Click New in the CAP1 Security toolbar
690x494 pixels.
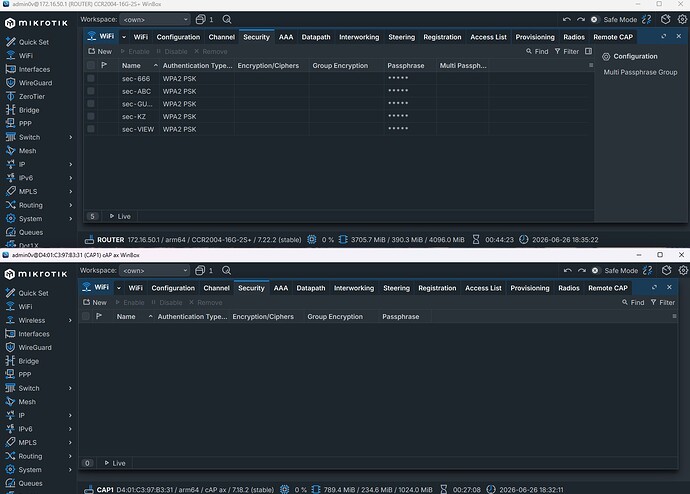(x=95, y=303)
